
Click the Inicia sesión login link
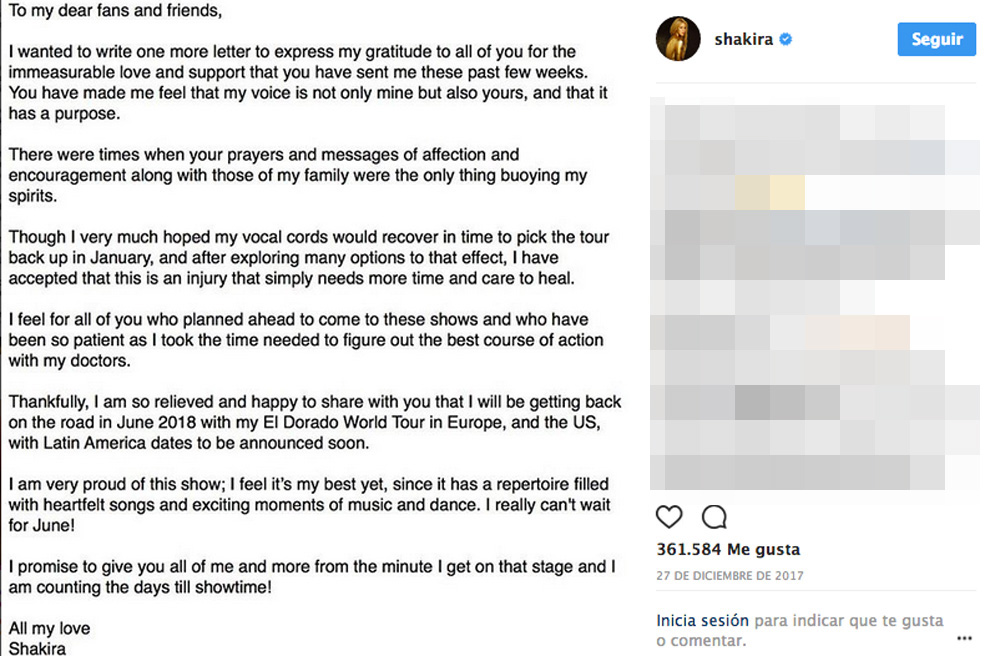(x=702, y=621)
